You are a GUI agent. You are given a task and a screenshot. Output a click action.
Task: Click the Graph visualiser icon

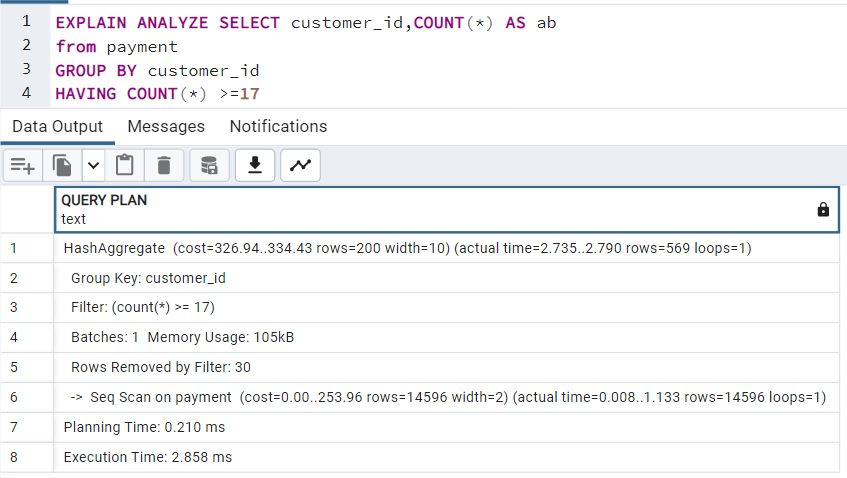[x=300, y=165]
